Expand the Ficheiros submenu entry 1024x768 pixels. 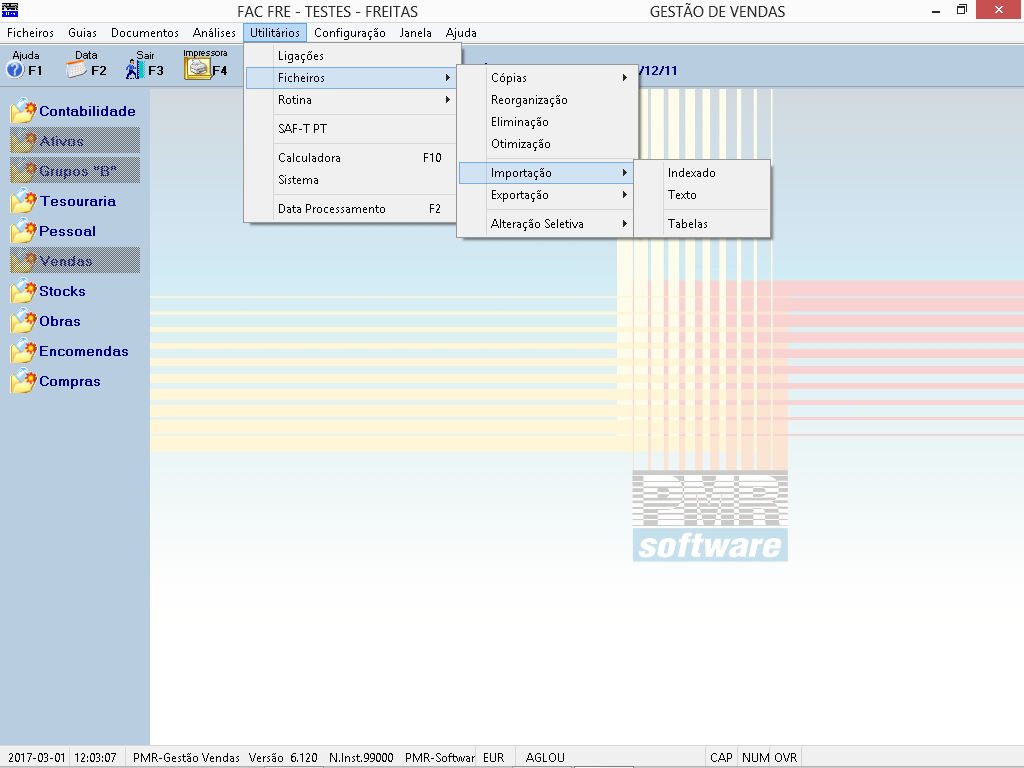click(x=351, y=78)
